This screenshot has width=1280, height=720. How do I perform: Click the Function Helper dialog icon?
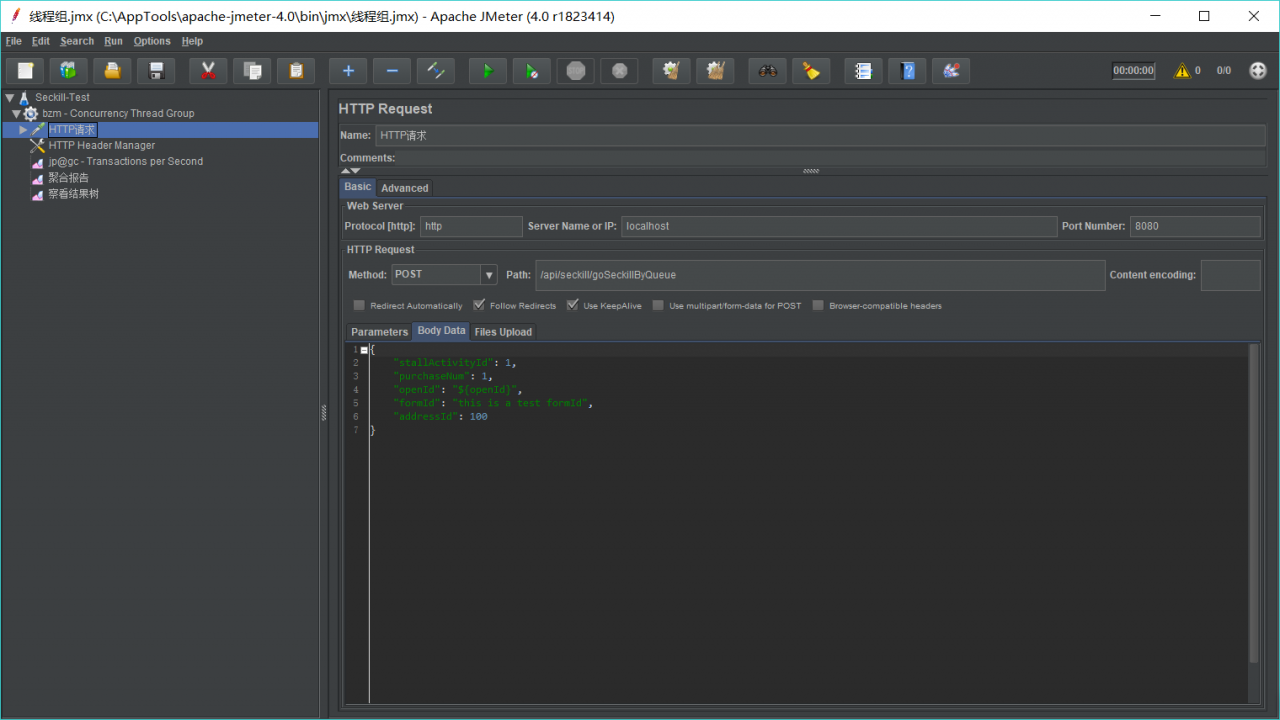click(x=864, y=71)
